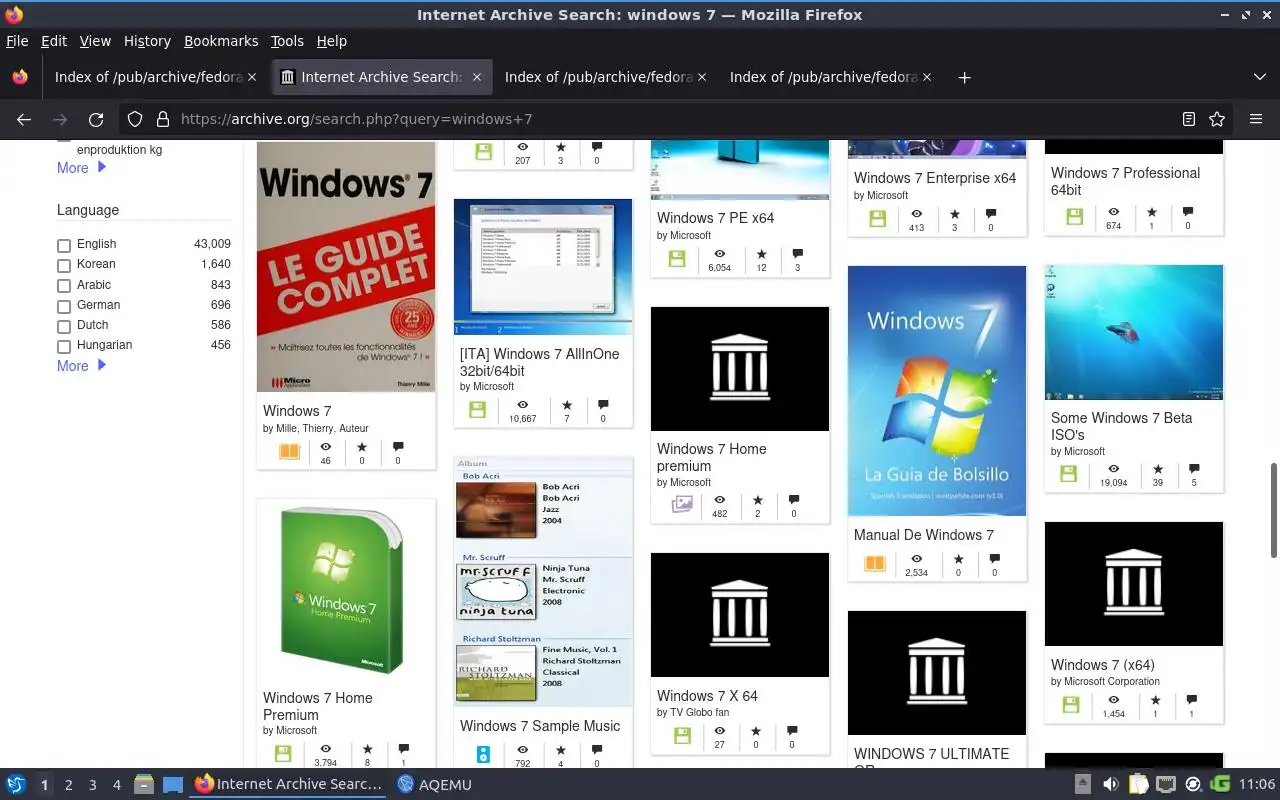This screenshot has height=800, width=1280.
Task: Click the audio icon under Windows 7 Sample Music
Action: (482, 754)
